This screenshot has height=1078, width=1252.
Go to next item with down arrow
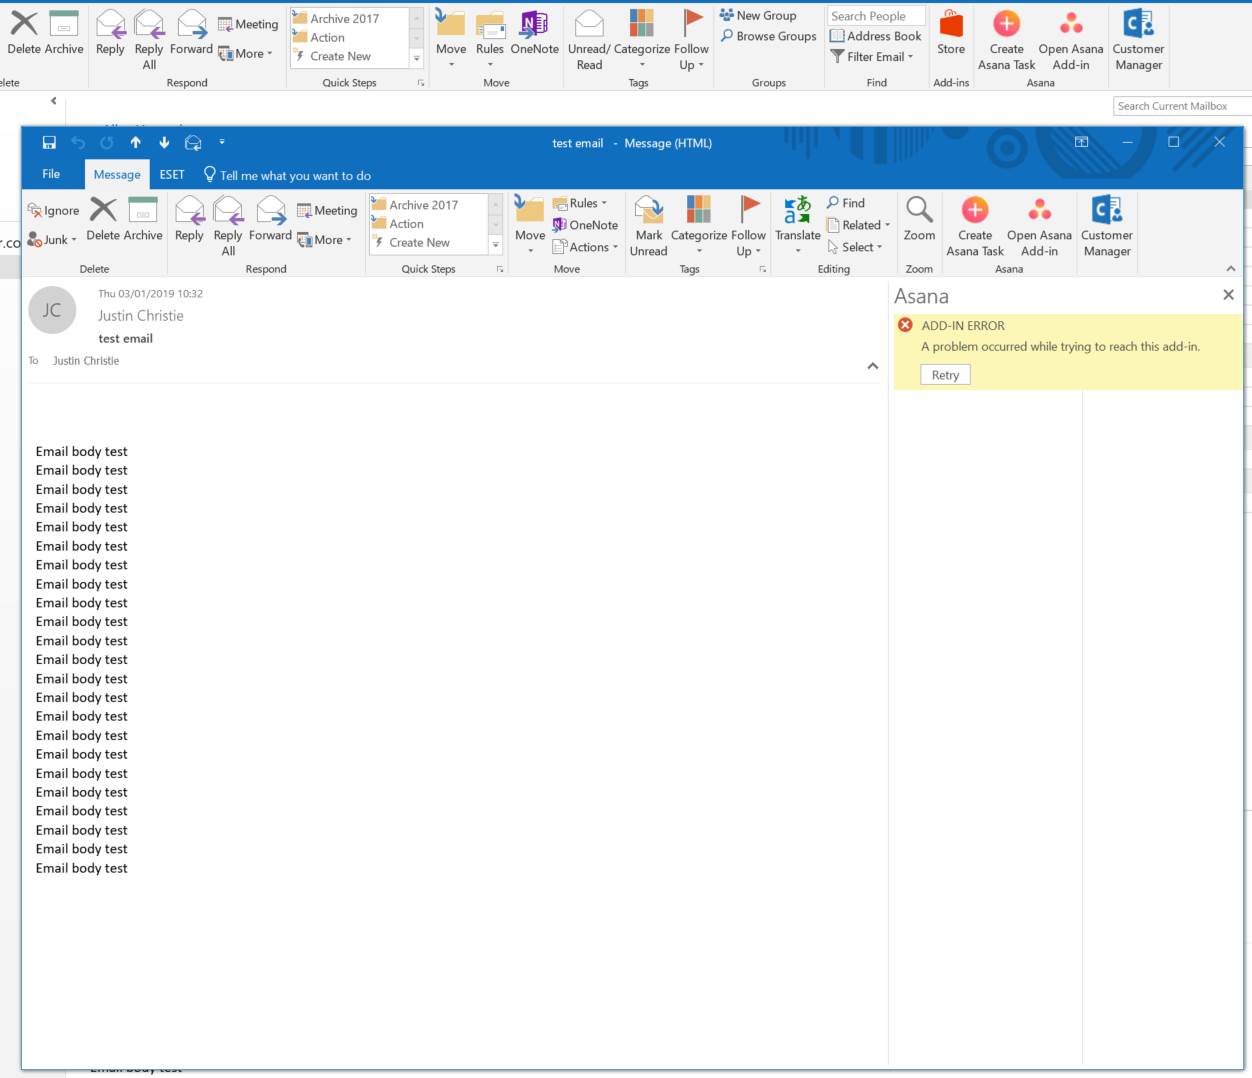point(164,143)
